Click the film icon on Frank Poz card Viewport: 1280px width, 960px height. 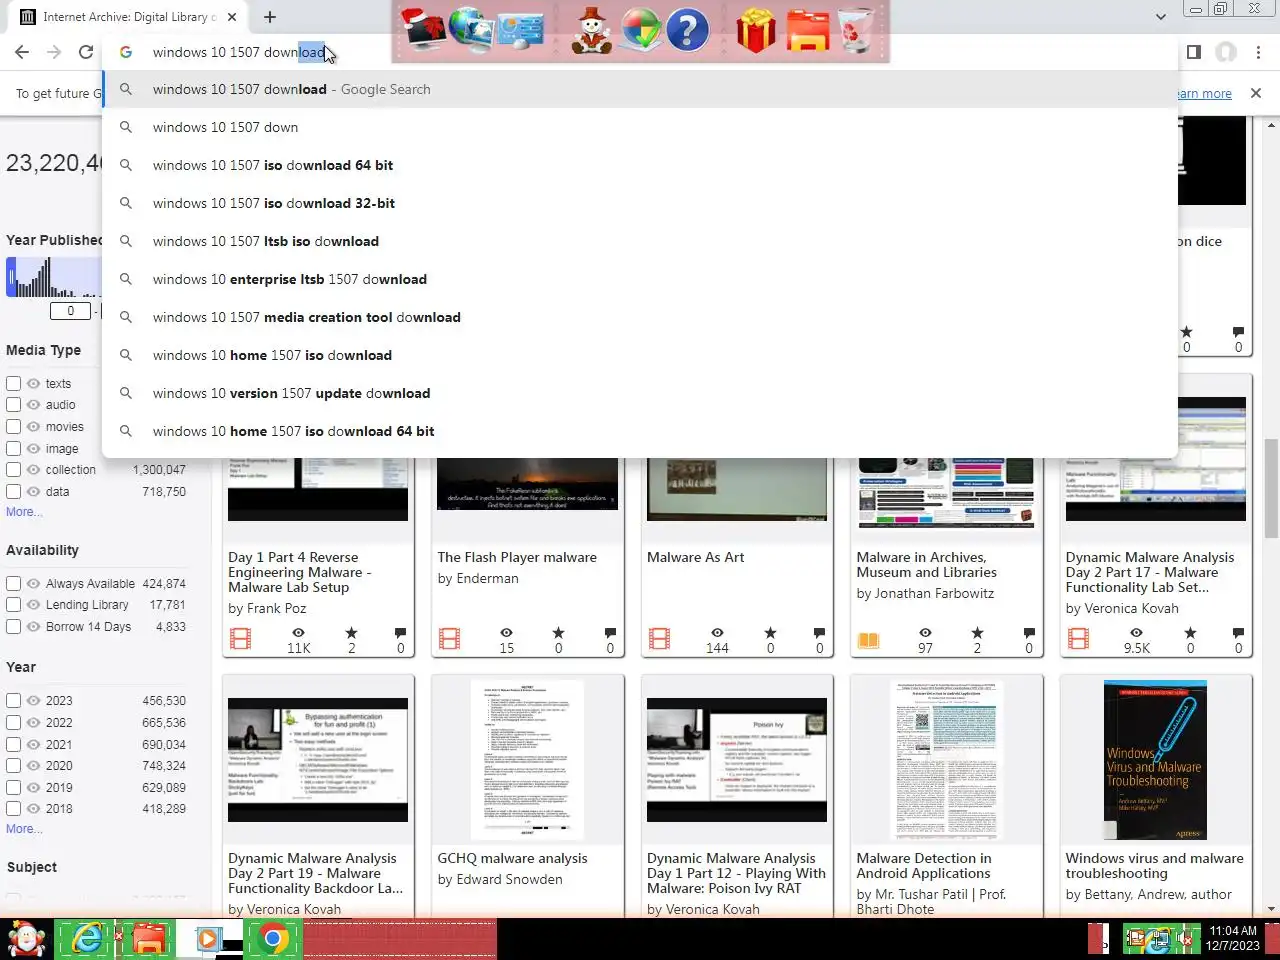tap(240, 638)
